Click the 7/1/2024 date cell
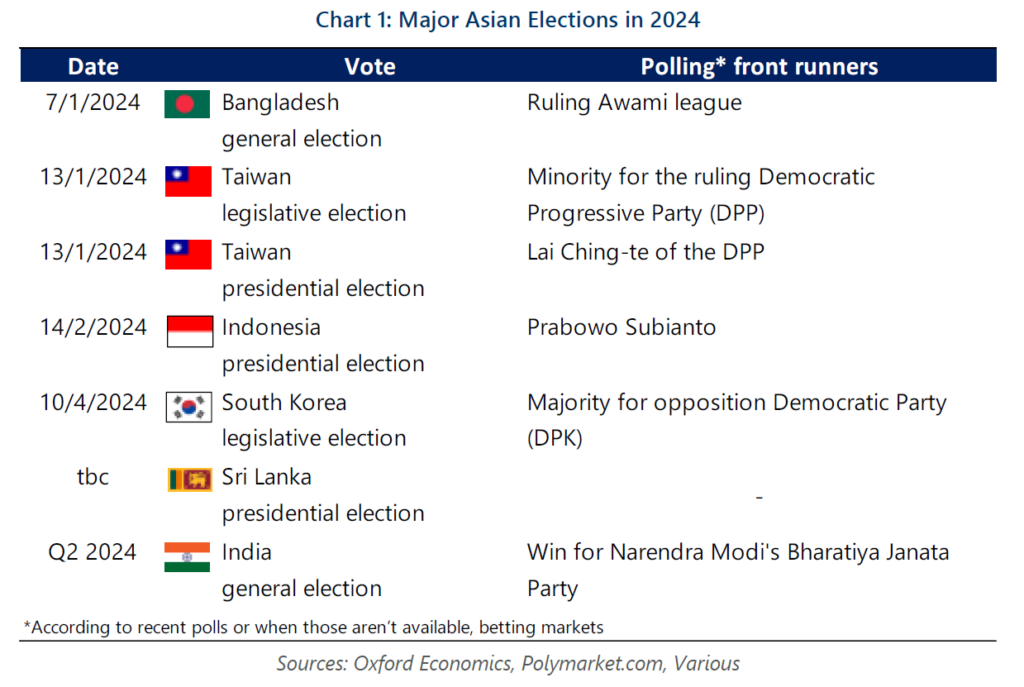This screenshot has width=1024, height=687. click(93, 103)
